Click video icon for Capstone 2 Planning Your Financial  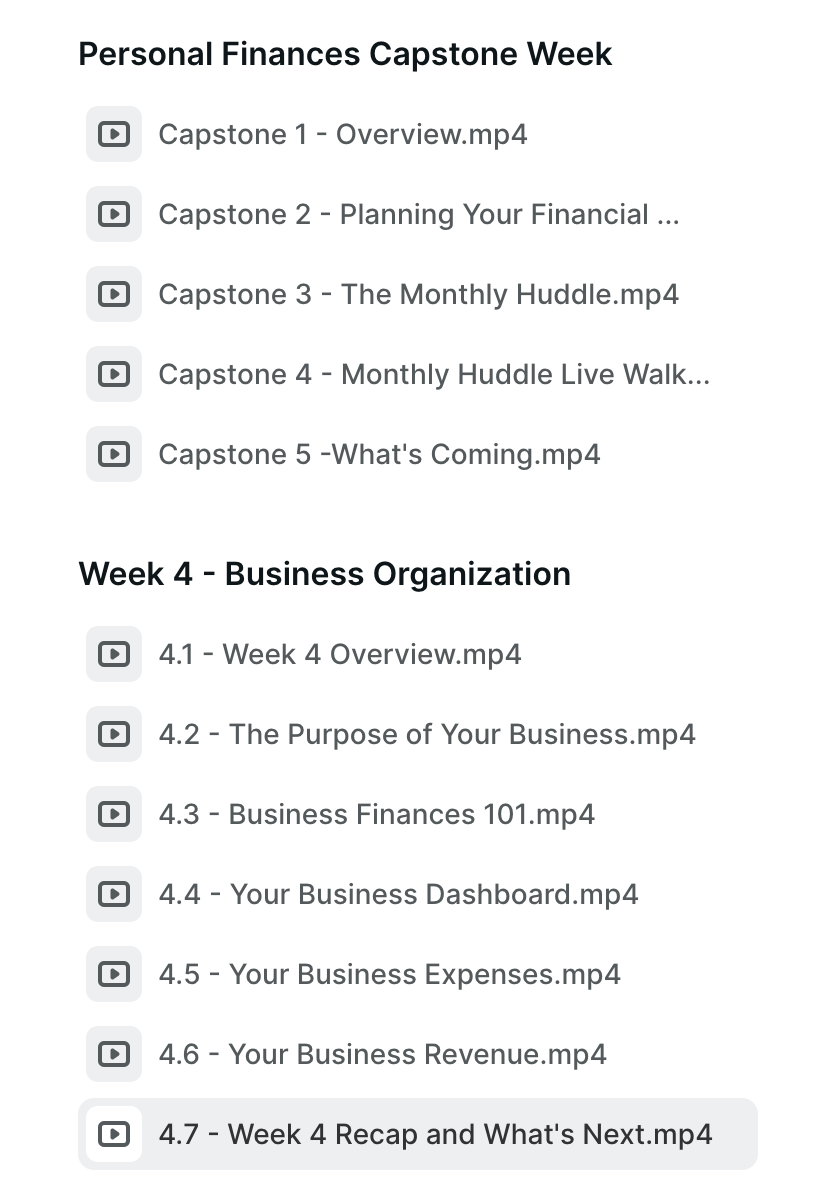(x=114, y=214)
